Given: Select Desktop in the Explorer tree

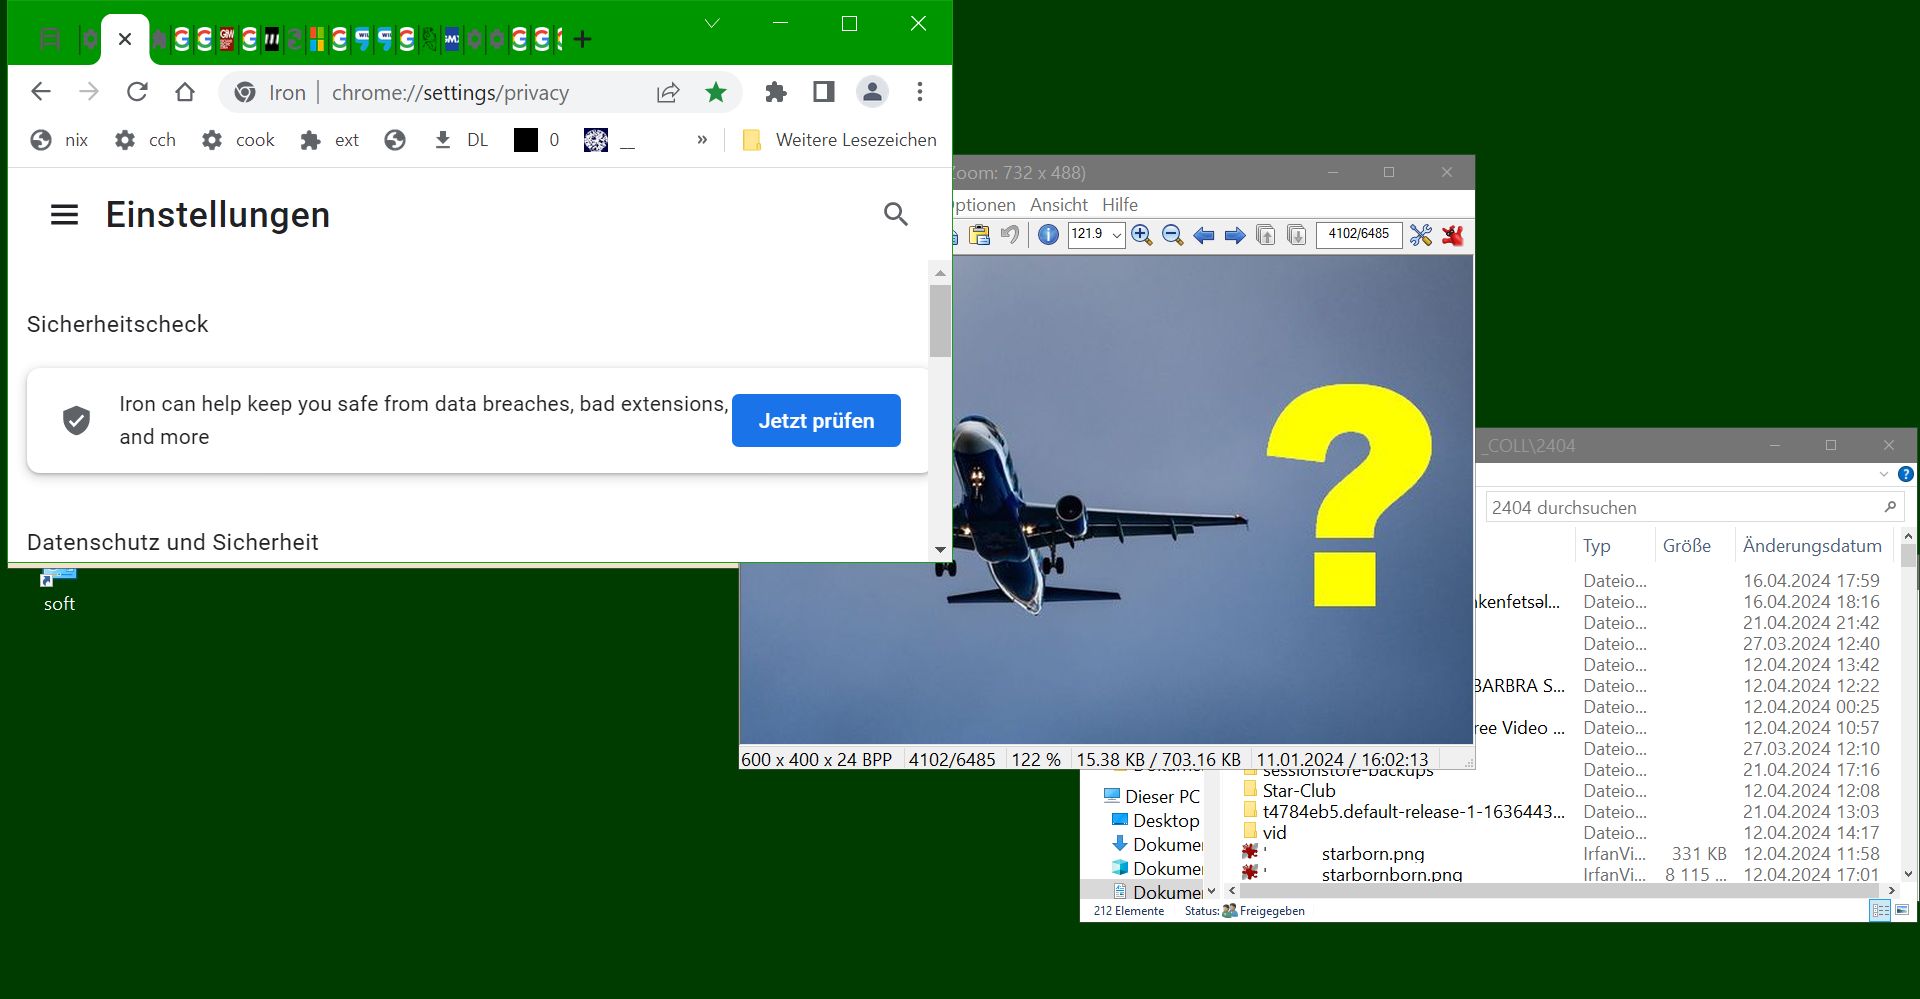Looking at the screenshot, I should [x=1155, y=821].
